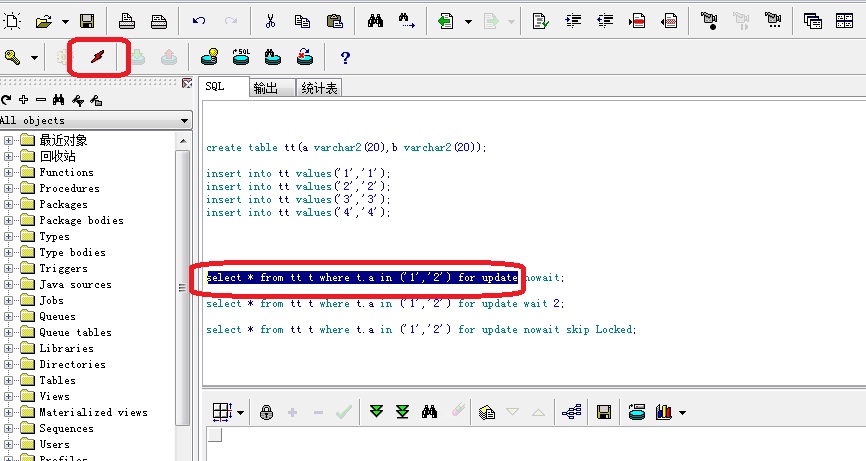Click the document with green checkmark icon

(541, 21)
